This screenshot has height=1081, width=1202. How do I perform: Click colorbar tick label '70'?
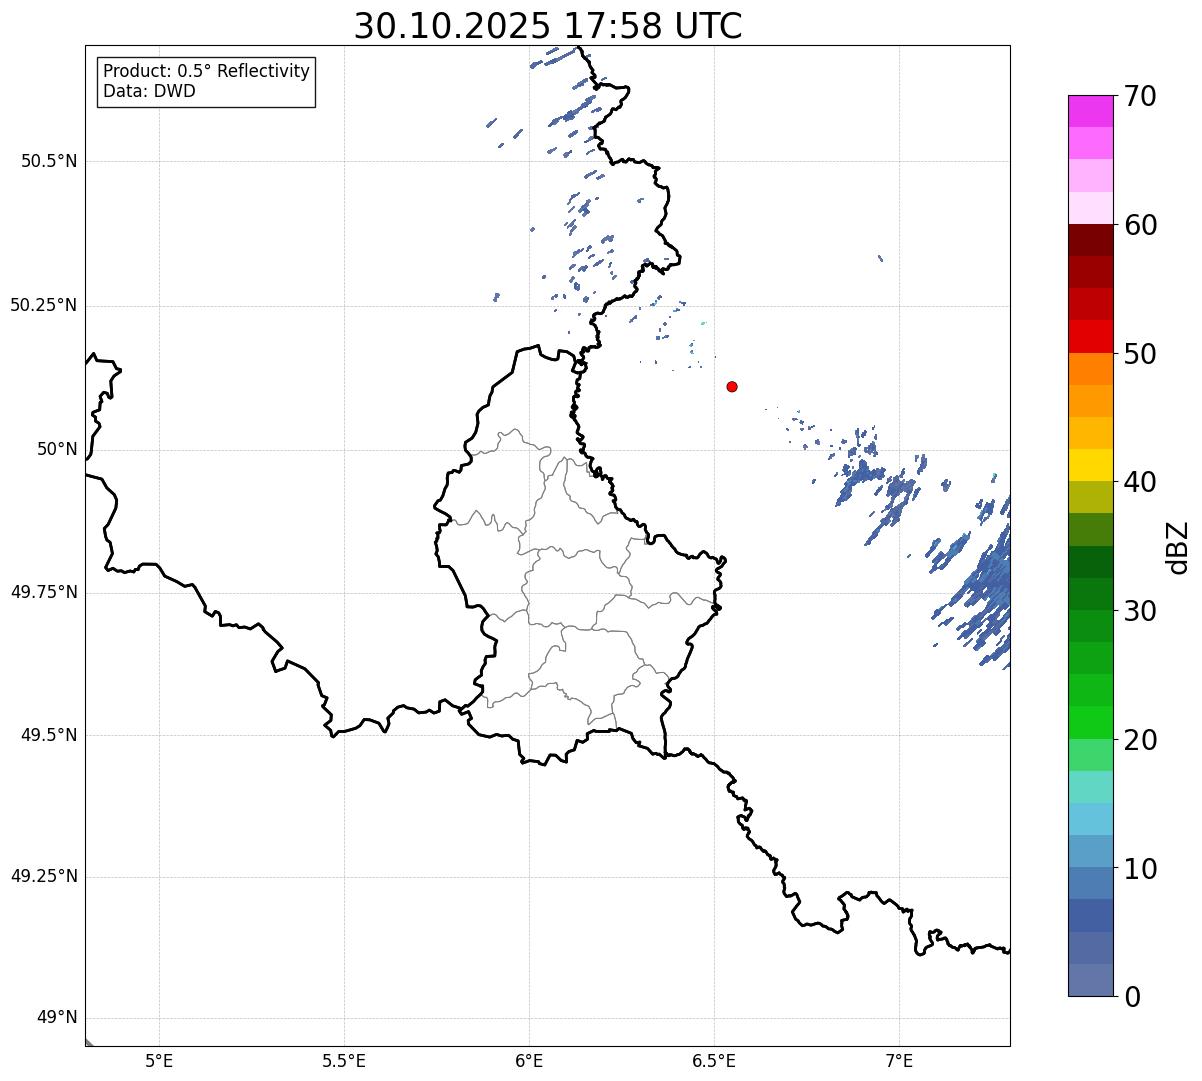click(x=1139, y=97)
